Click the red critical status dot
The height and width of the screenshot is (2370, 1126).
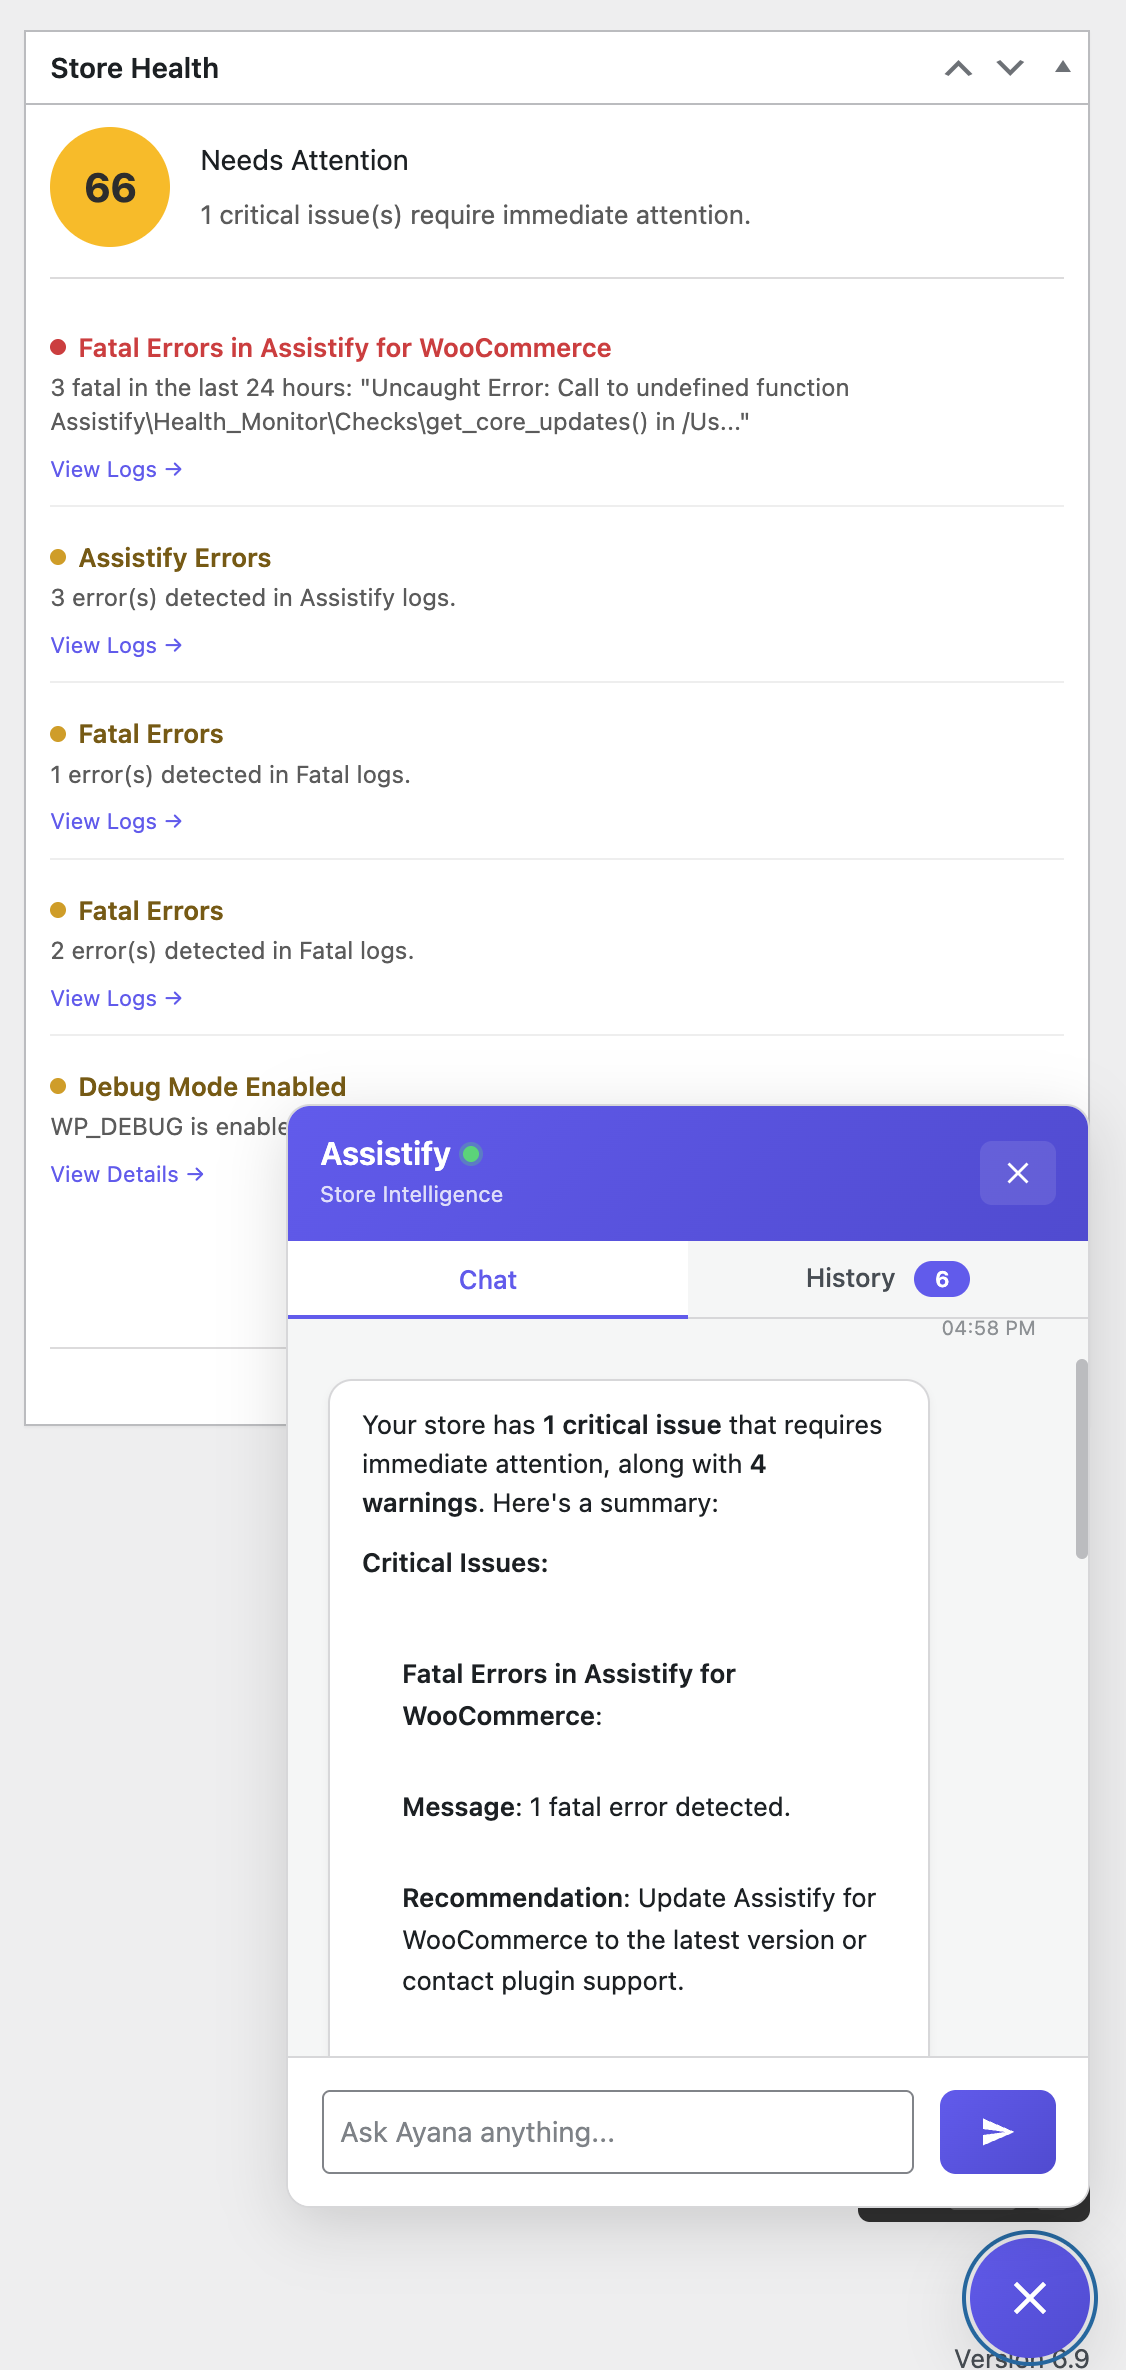click(58, 347)
